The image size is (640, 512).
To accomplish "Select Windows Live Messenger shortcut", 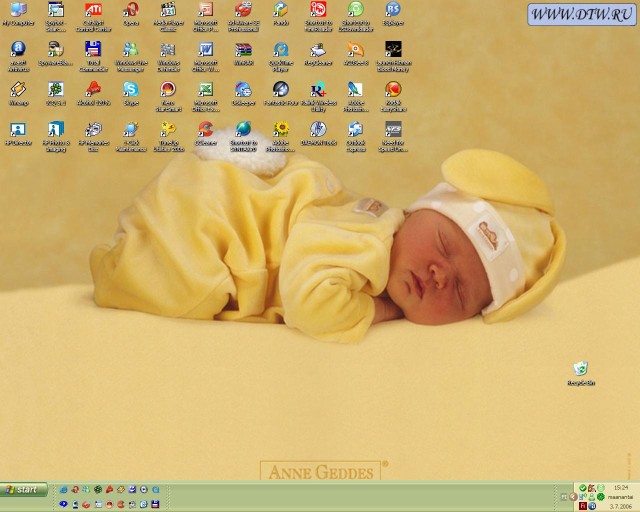I will pyautogui.click(x=131, y=56).
